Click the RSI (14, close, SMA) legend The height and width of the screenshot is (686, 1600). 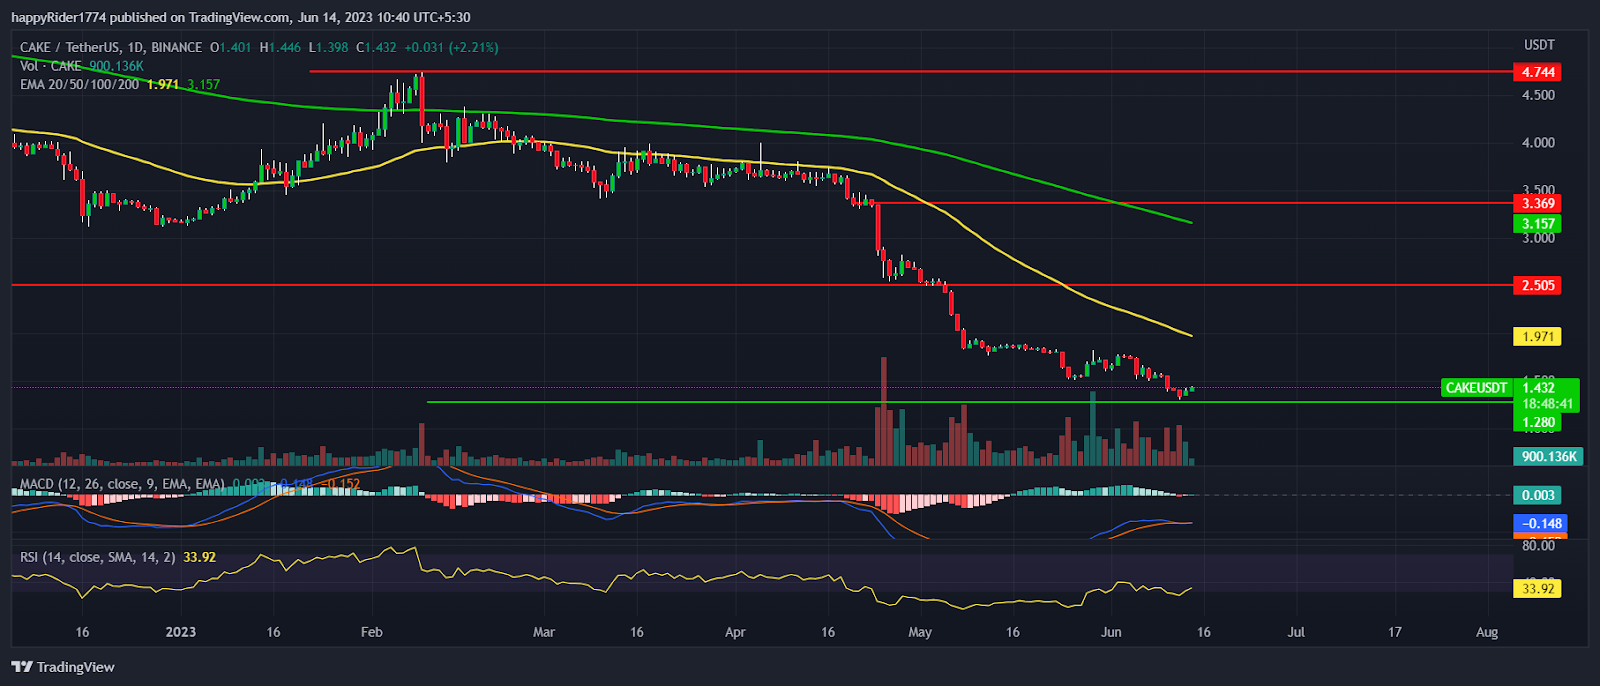(98, 557)
